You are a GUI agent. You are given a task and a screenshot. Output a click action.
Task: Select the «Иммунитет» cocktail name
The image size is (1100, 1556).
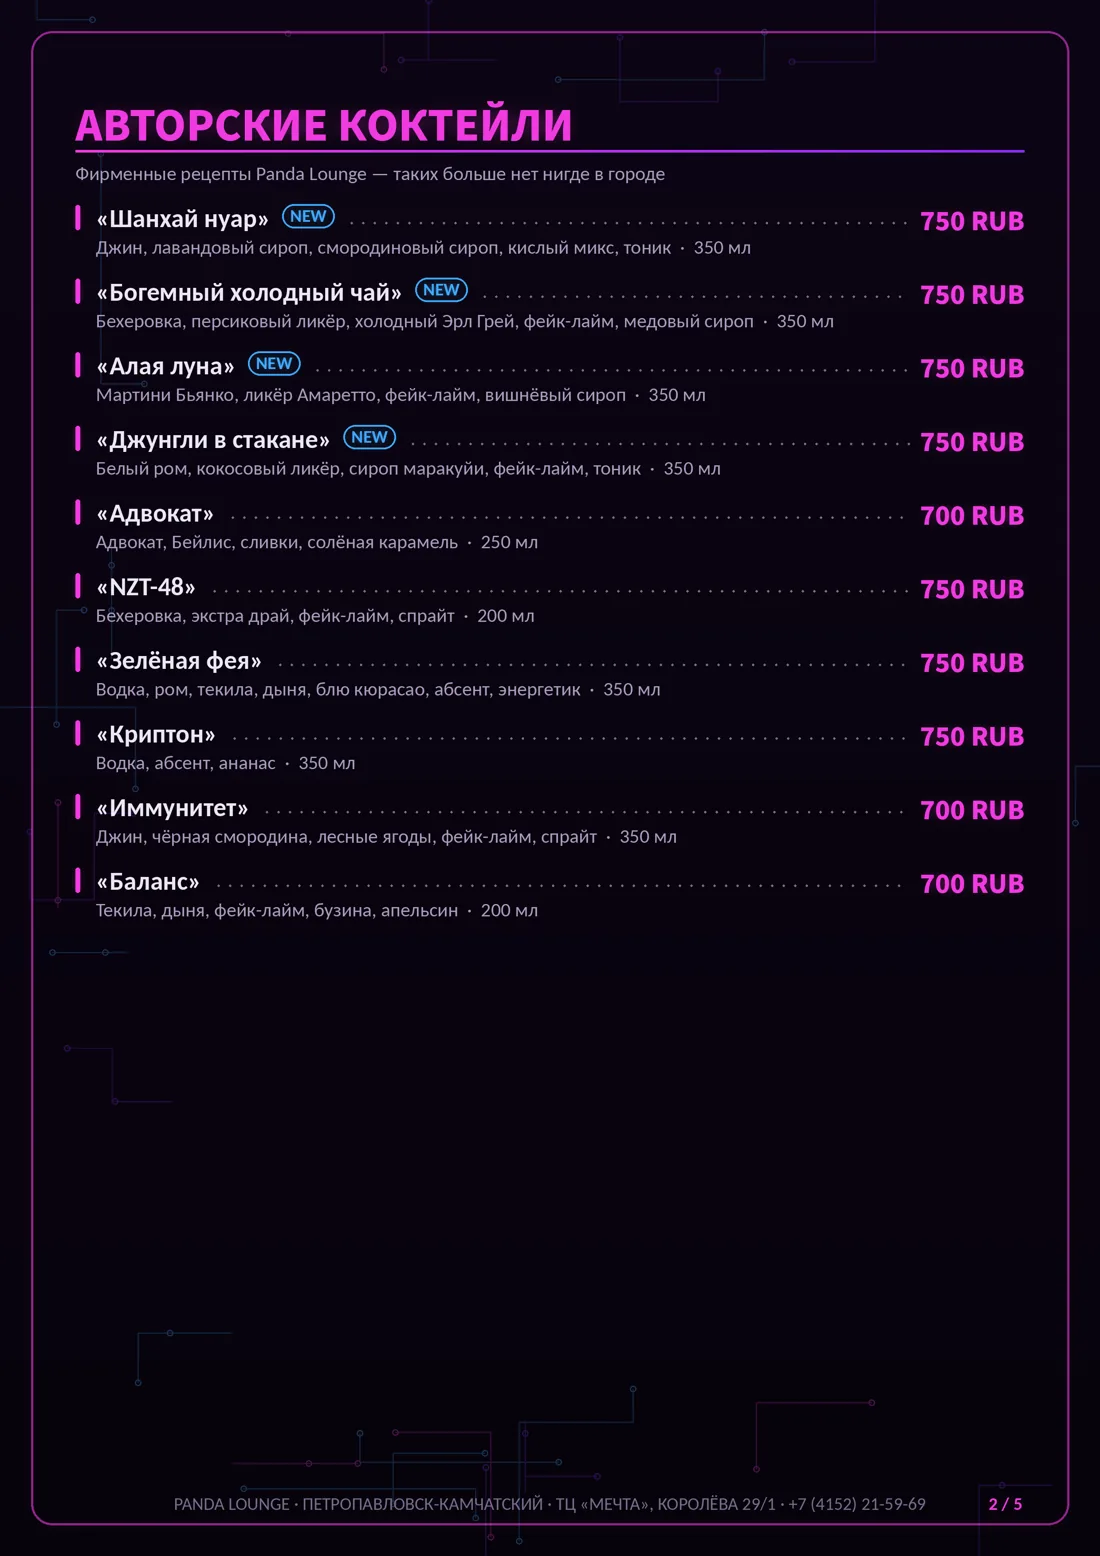172,808
